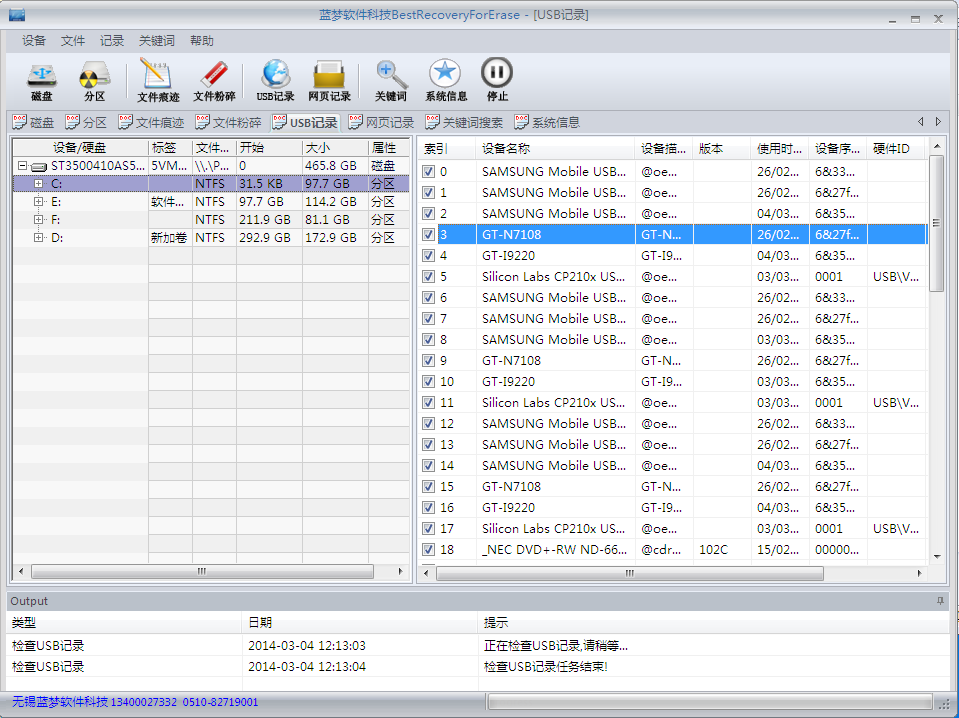959x718 pixels.
Task: Open the 文件 menu
Action: pyautogui.click(x=73, y=41)
